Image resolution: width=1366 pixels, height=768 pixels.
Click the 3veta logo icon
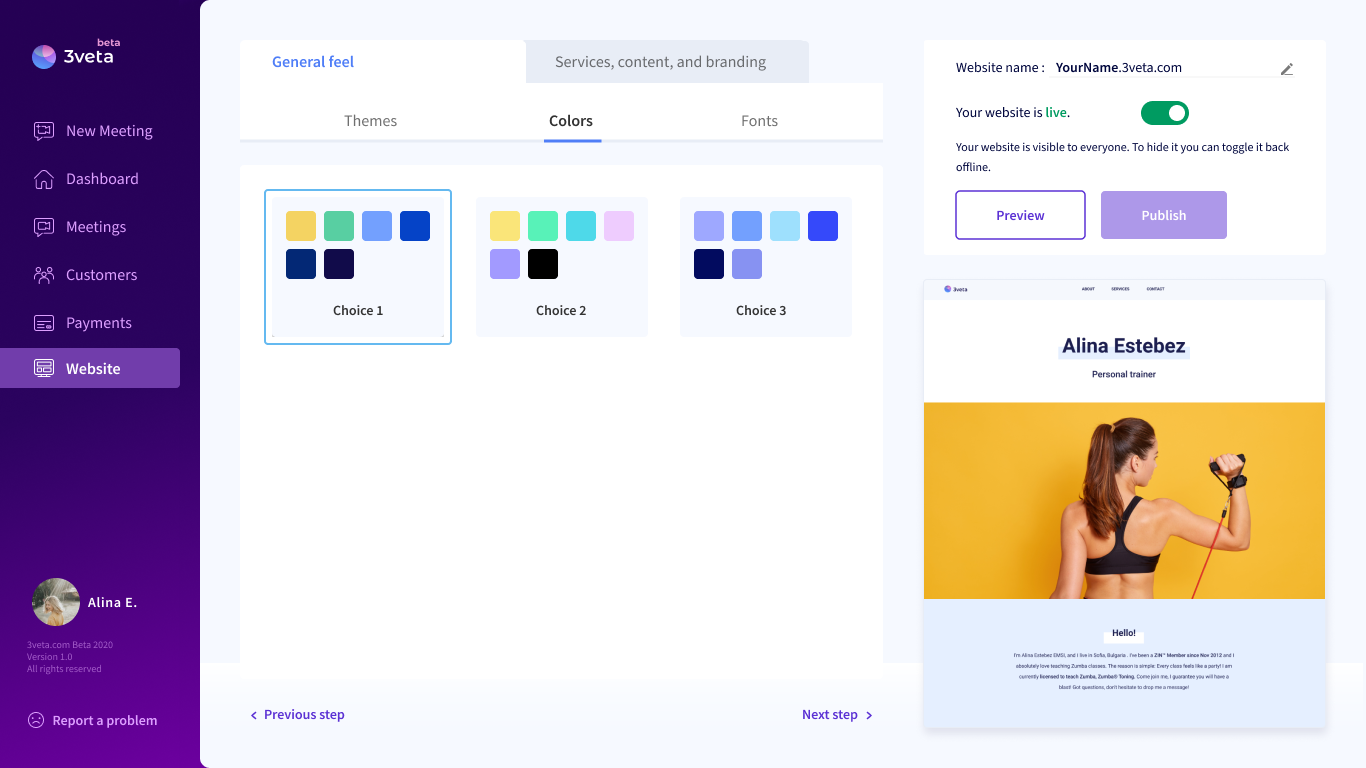pos(44,57)
